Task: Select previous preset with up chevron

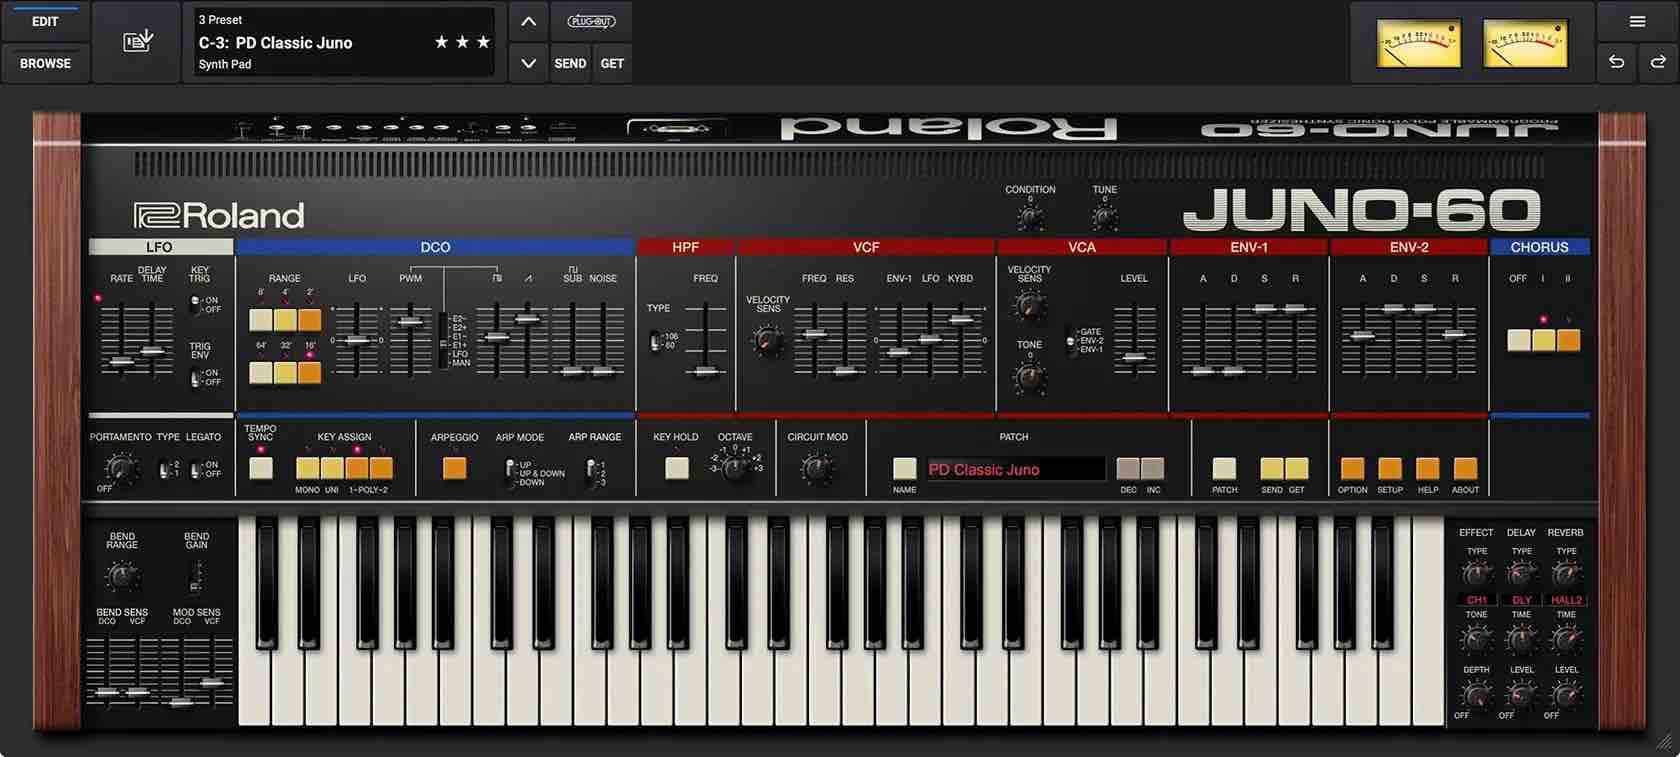Action: pos(528,21)
